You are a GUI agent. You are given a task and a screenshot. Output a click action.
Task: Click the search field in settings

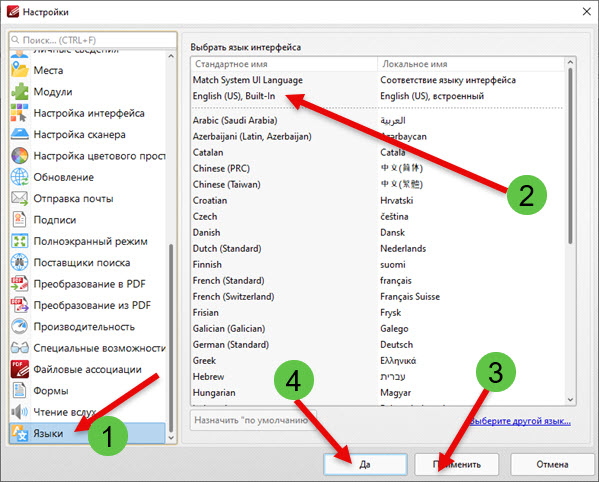coord(93,40)
